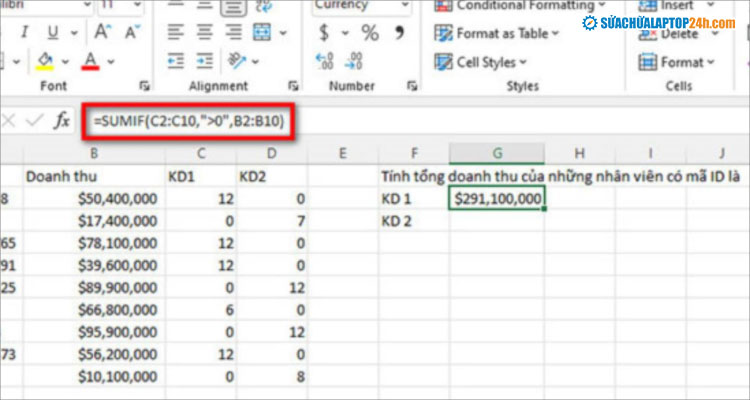Apply the yellow Fill Color bucket
This screenshot has height=400, width=750.
pyautogui.click(x=45, y=62)
